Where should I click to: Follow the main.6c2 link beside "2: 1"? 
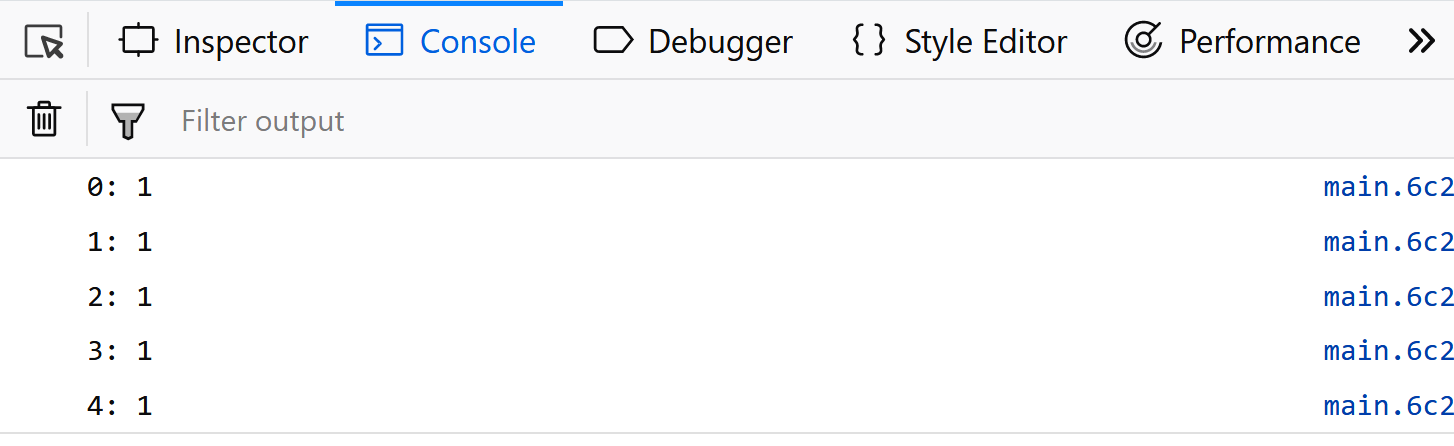(1387, 297)
